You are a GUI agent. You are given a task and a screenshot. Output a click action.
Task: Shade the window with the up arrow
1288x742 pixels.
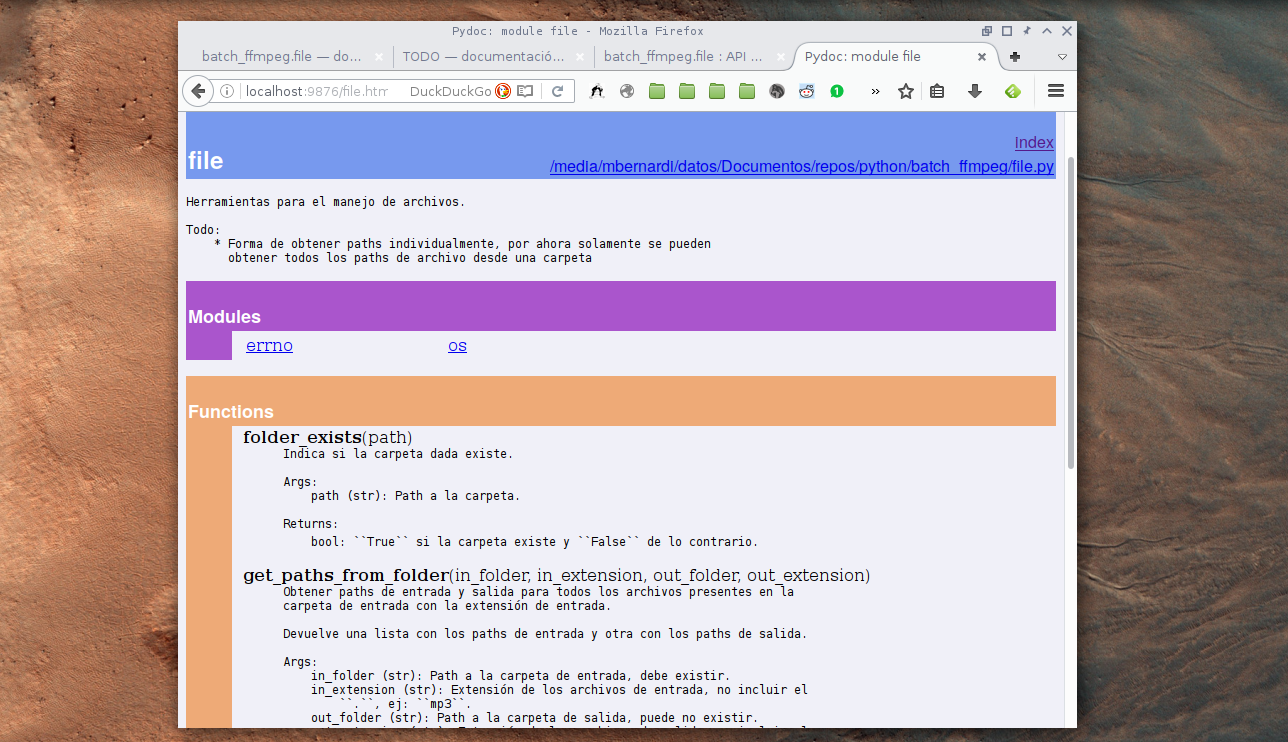(x=1046, y=31)
